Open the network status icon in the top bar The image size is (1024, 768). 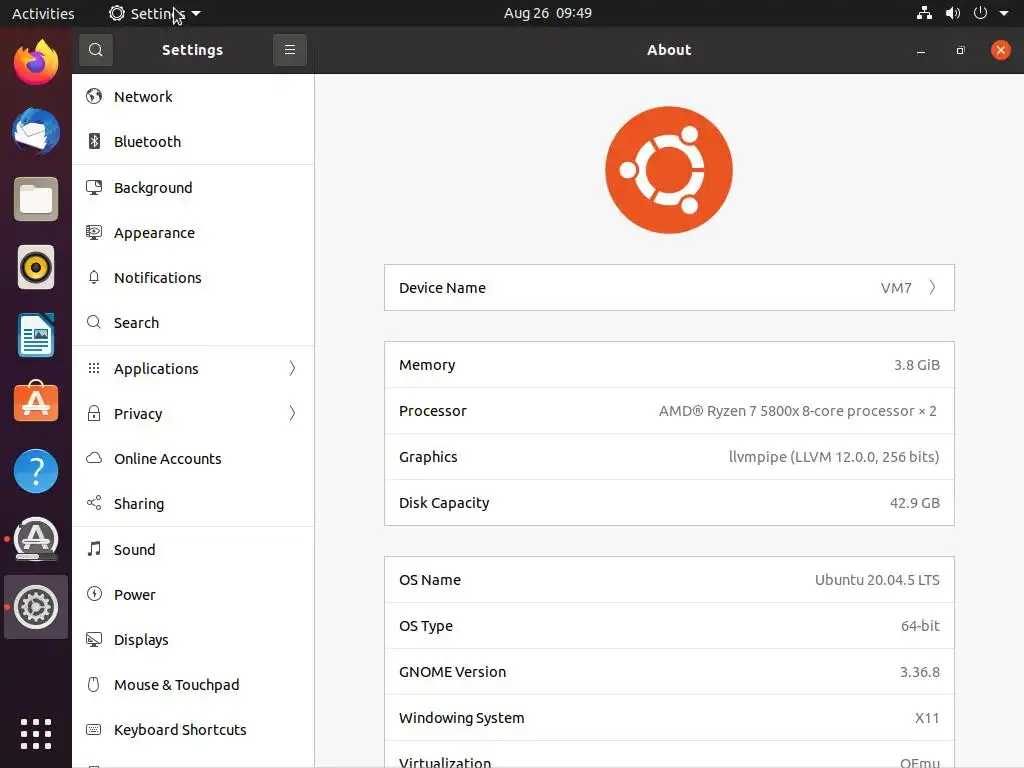(924, 13)
